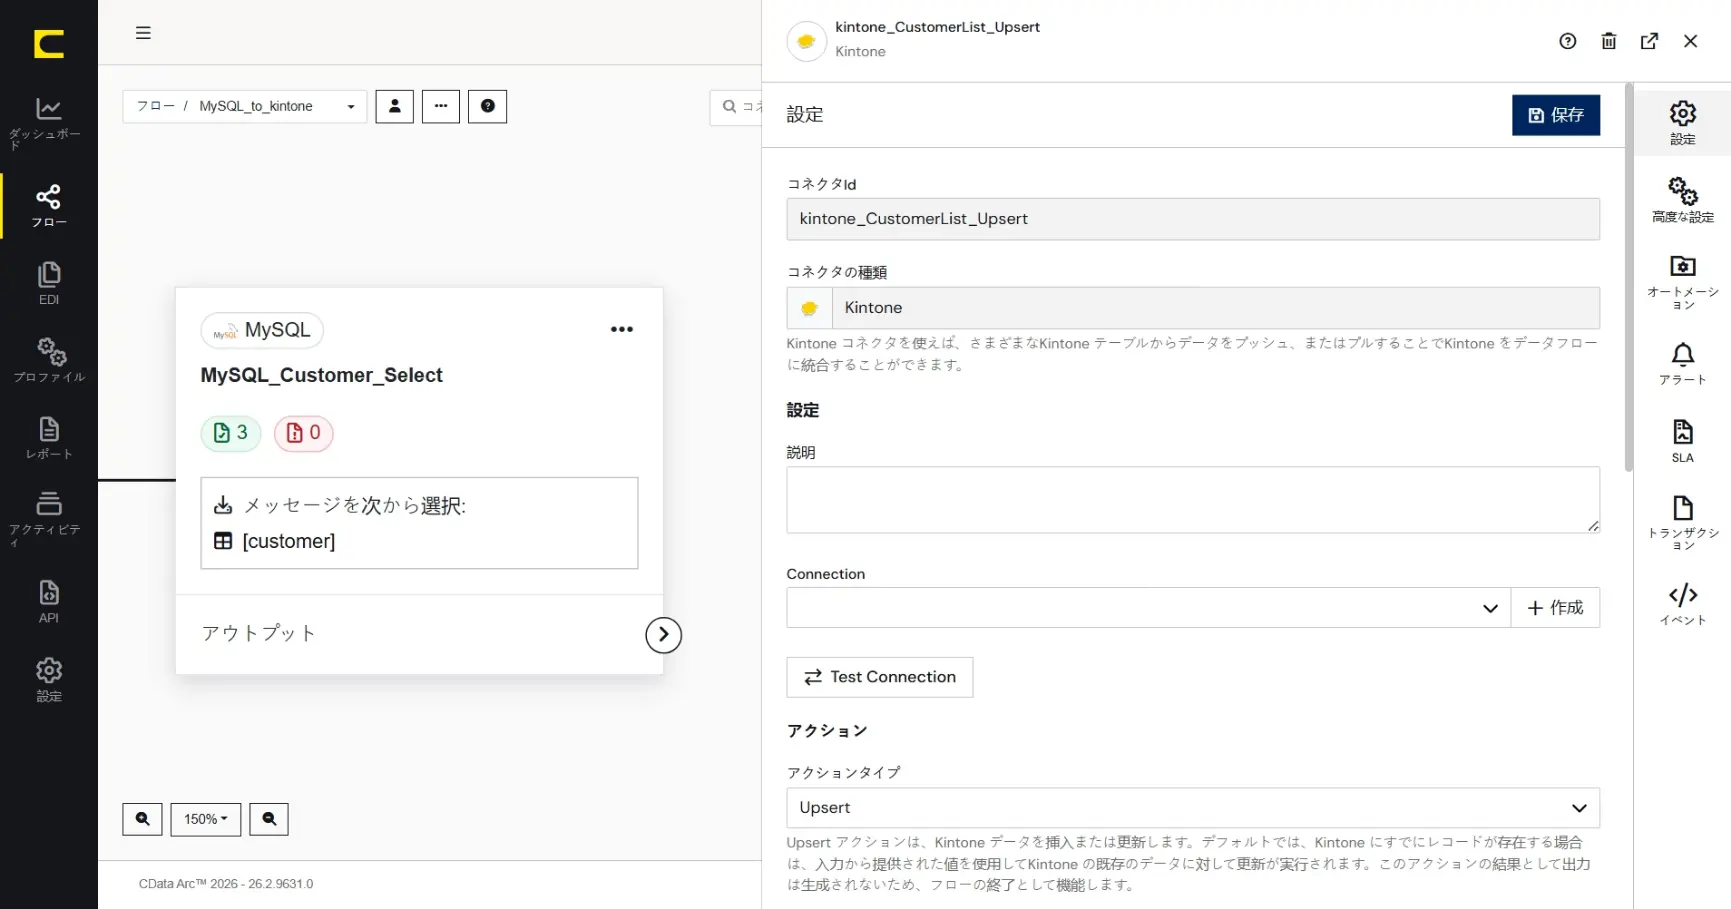
Task: Open the Upsert action type dropdown
Action: (x=1193, y=808)
